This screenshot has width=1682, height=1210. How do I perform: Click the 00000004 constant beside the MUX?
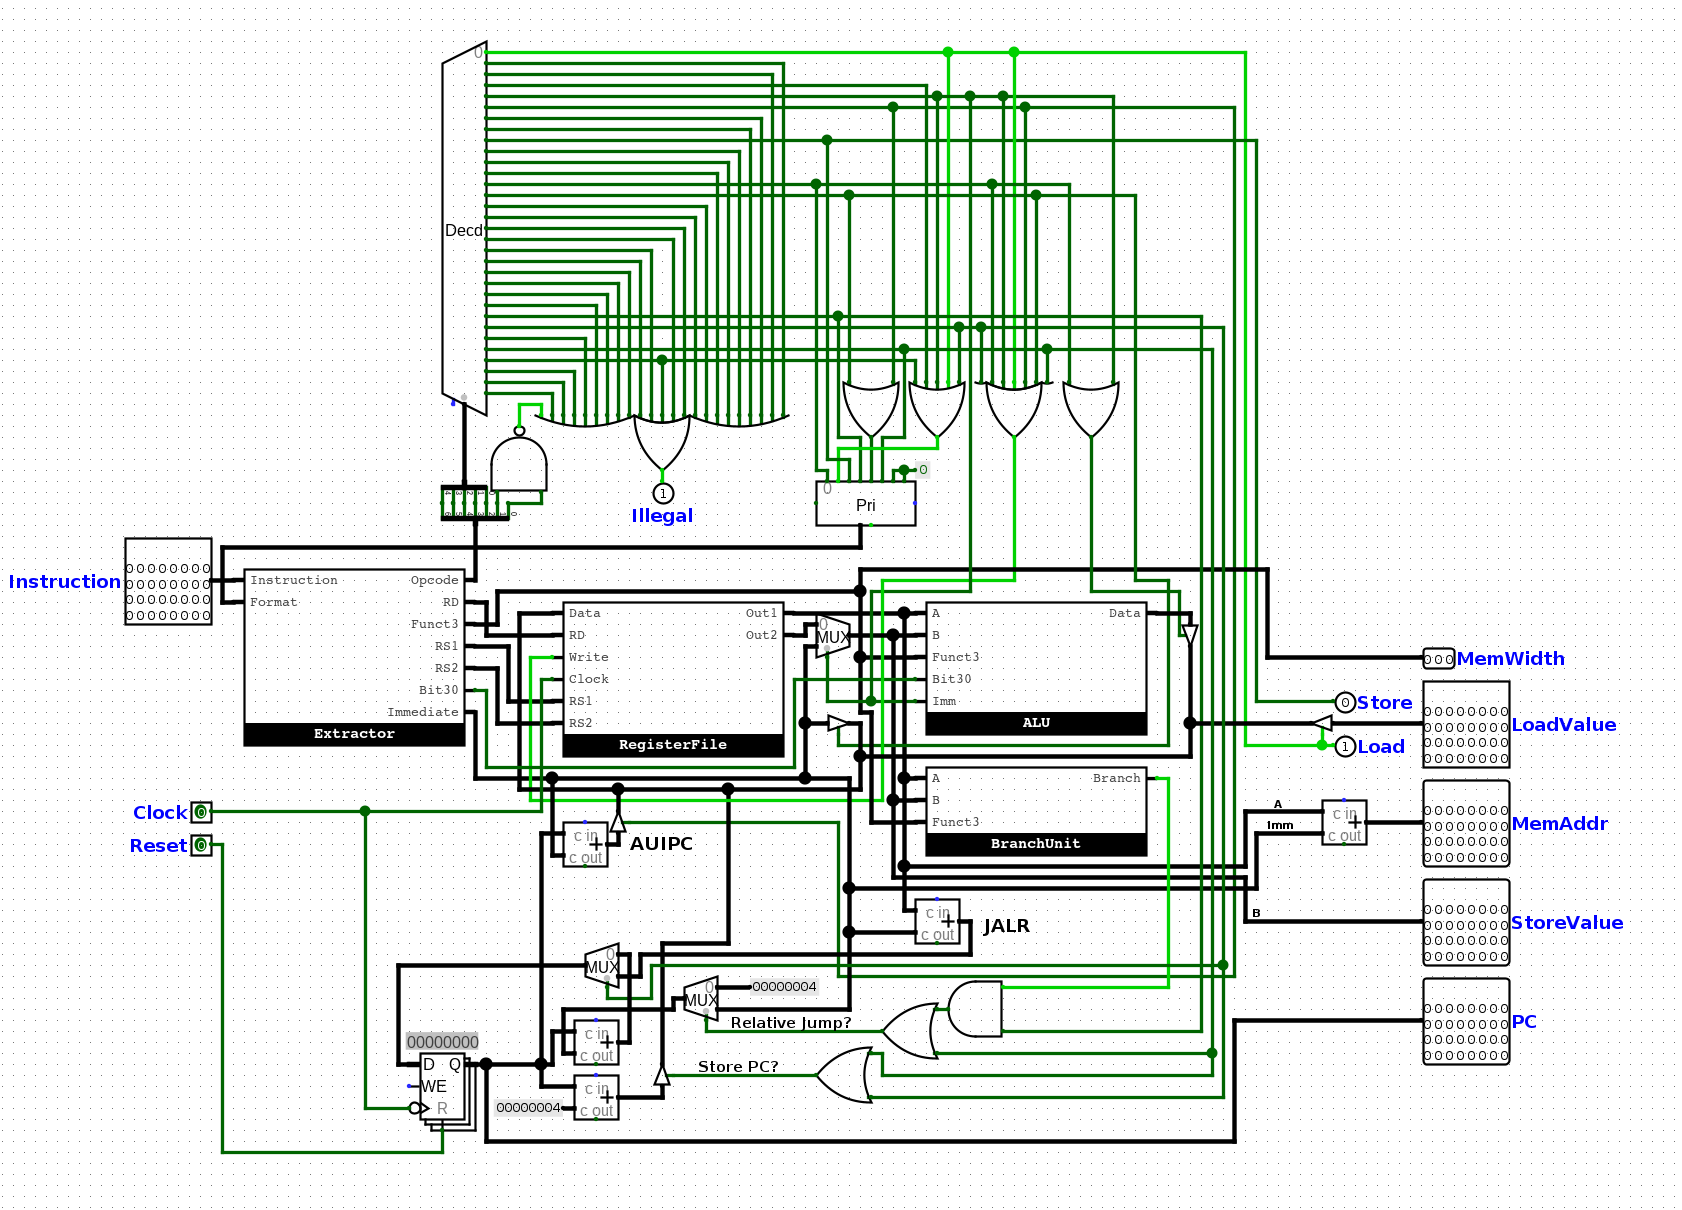tap(784, 987)
